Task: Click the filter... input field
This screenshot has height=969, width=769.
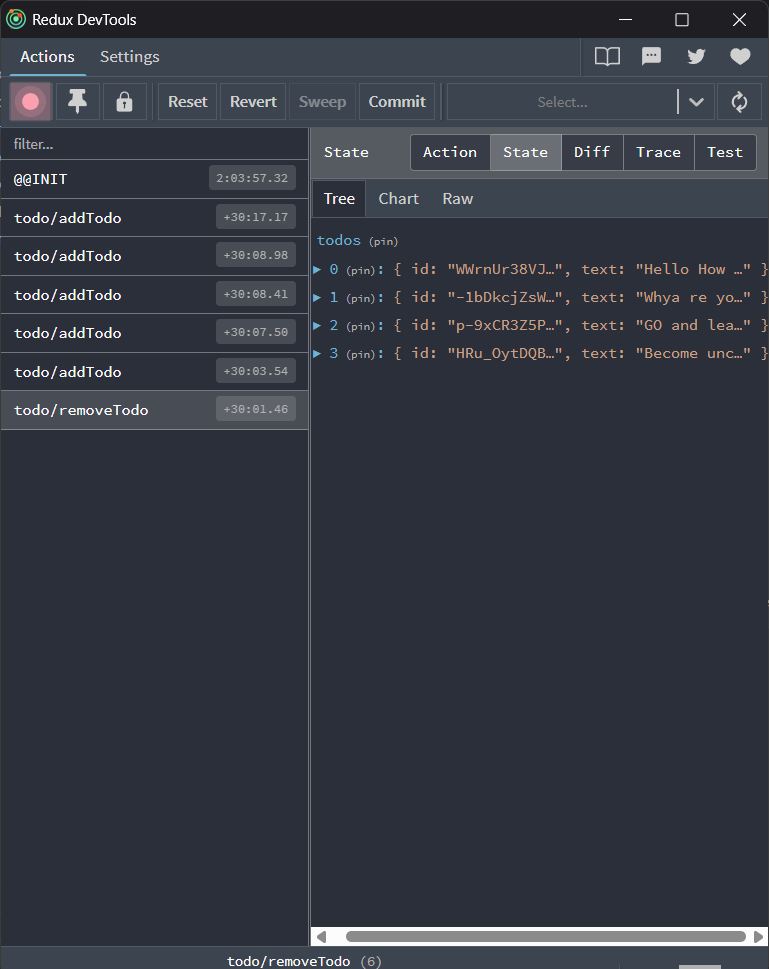Action: click(155, 144)
